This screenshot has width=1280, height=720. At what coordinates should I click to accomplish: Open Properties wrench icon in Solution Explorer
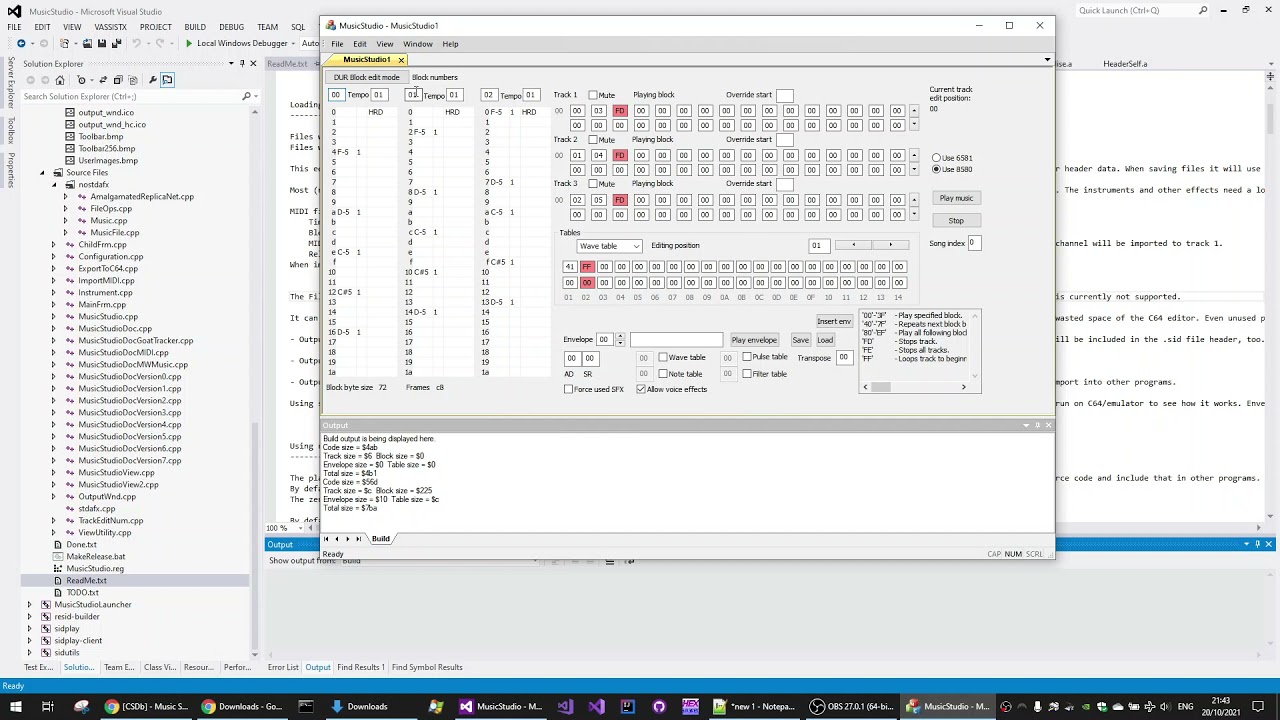pos(152,80)
